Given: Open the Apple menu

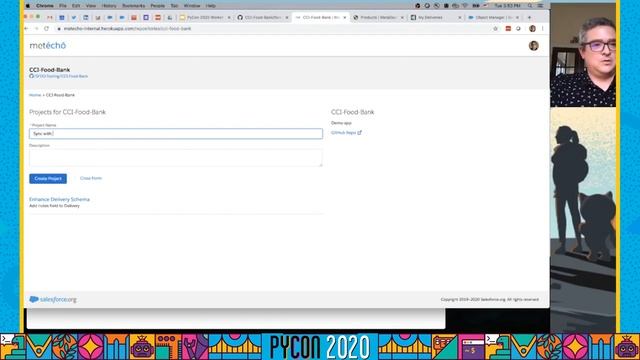Looking at the screenshot, I should [28, 6].
